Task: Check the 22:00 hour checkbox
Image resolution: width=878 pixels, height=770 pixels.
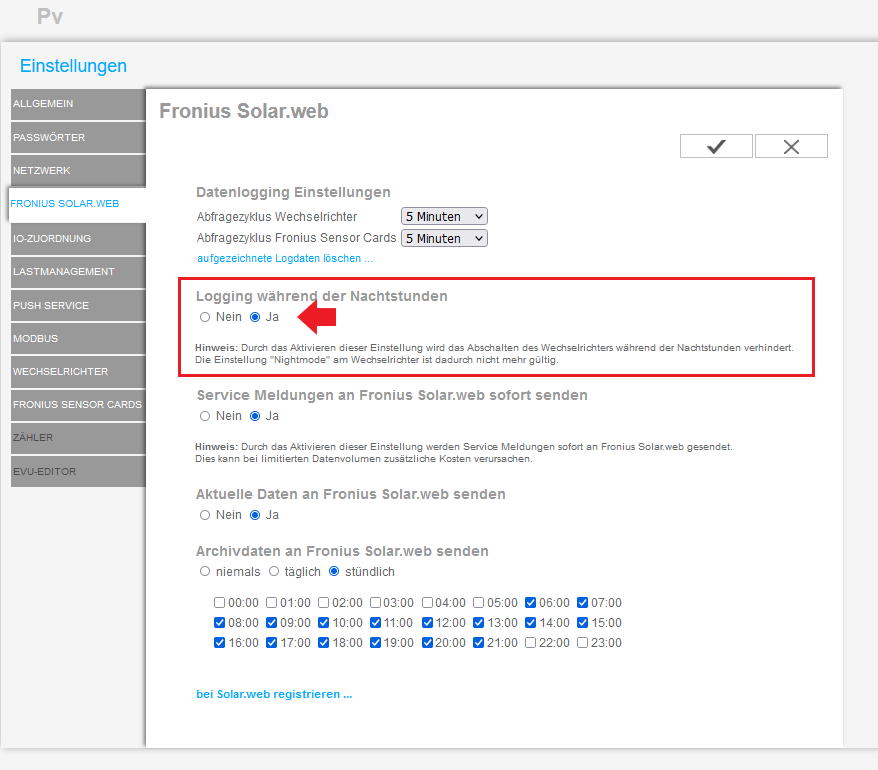Action: coord(531,643)
